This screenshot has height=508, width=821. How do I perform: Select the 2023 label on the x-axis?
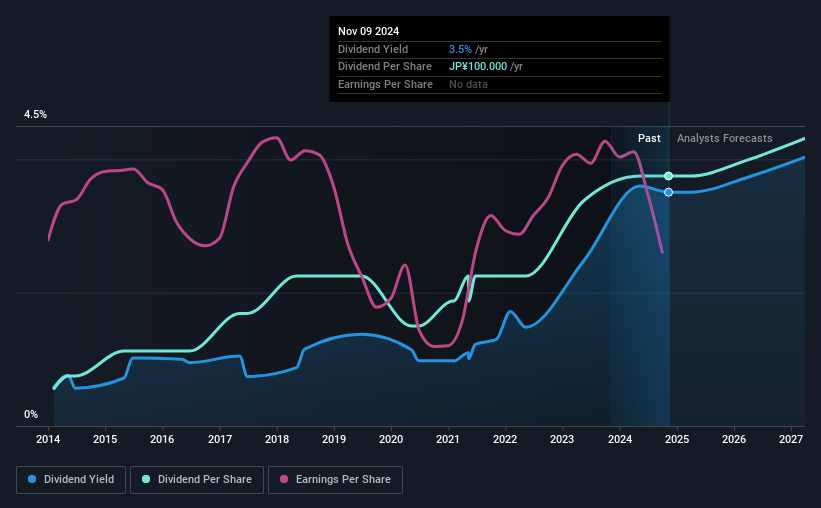(562, 439)
